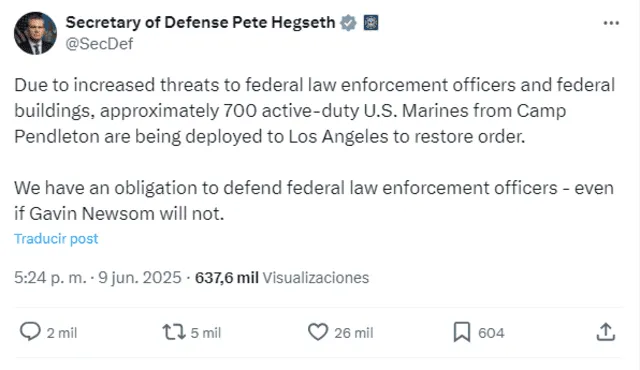This screenshot has width=640, height=370.
Task: Open the reply speech-bubble icon
Action: point(30,332)
